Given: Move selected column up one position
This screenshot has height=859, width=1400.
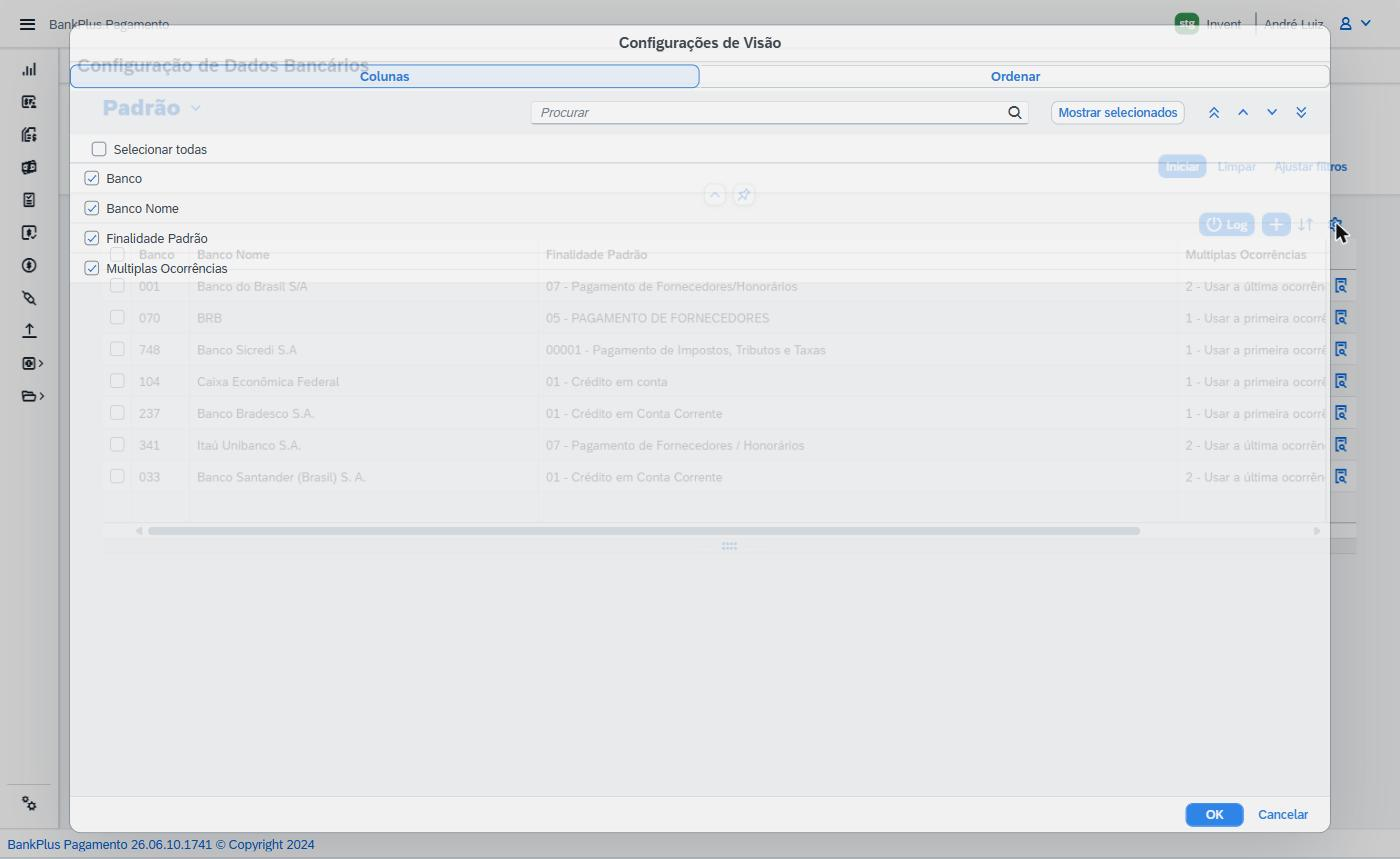Looking at the screenshot, I should click(x=1243, y=113).
